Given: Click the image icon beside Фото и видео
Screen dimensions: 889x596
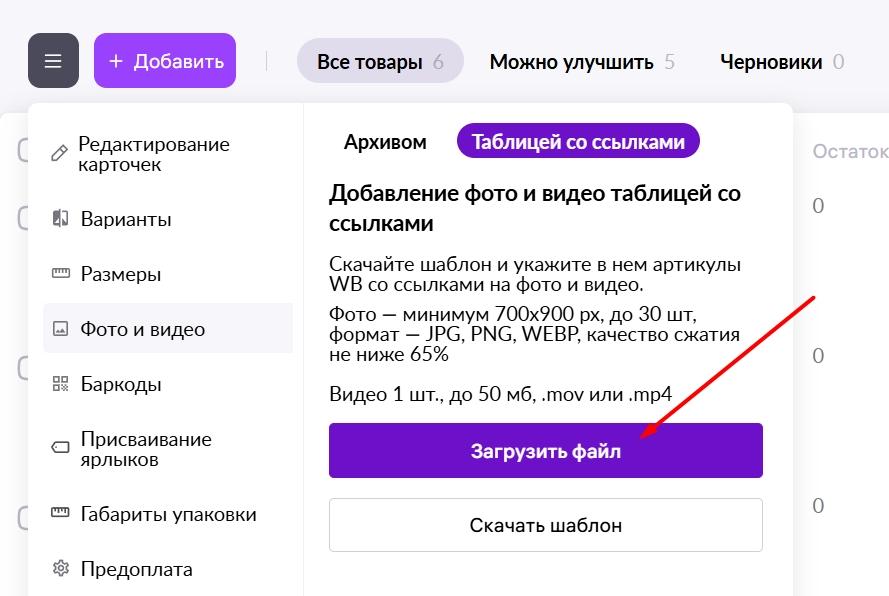Looking at the screenshot, I should tap(60, 329).
